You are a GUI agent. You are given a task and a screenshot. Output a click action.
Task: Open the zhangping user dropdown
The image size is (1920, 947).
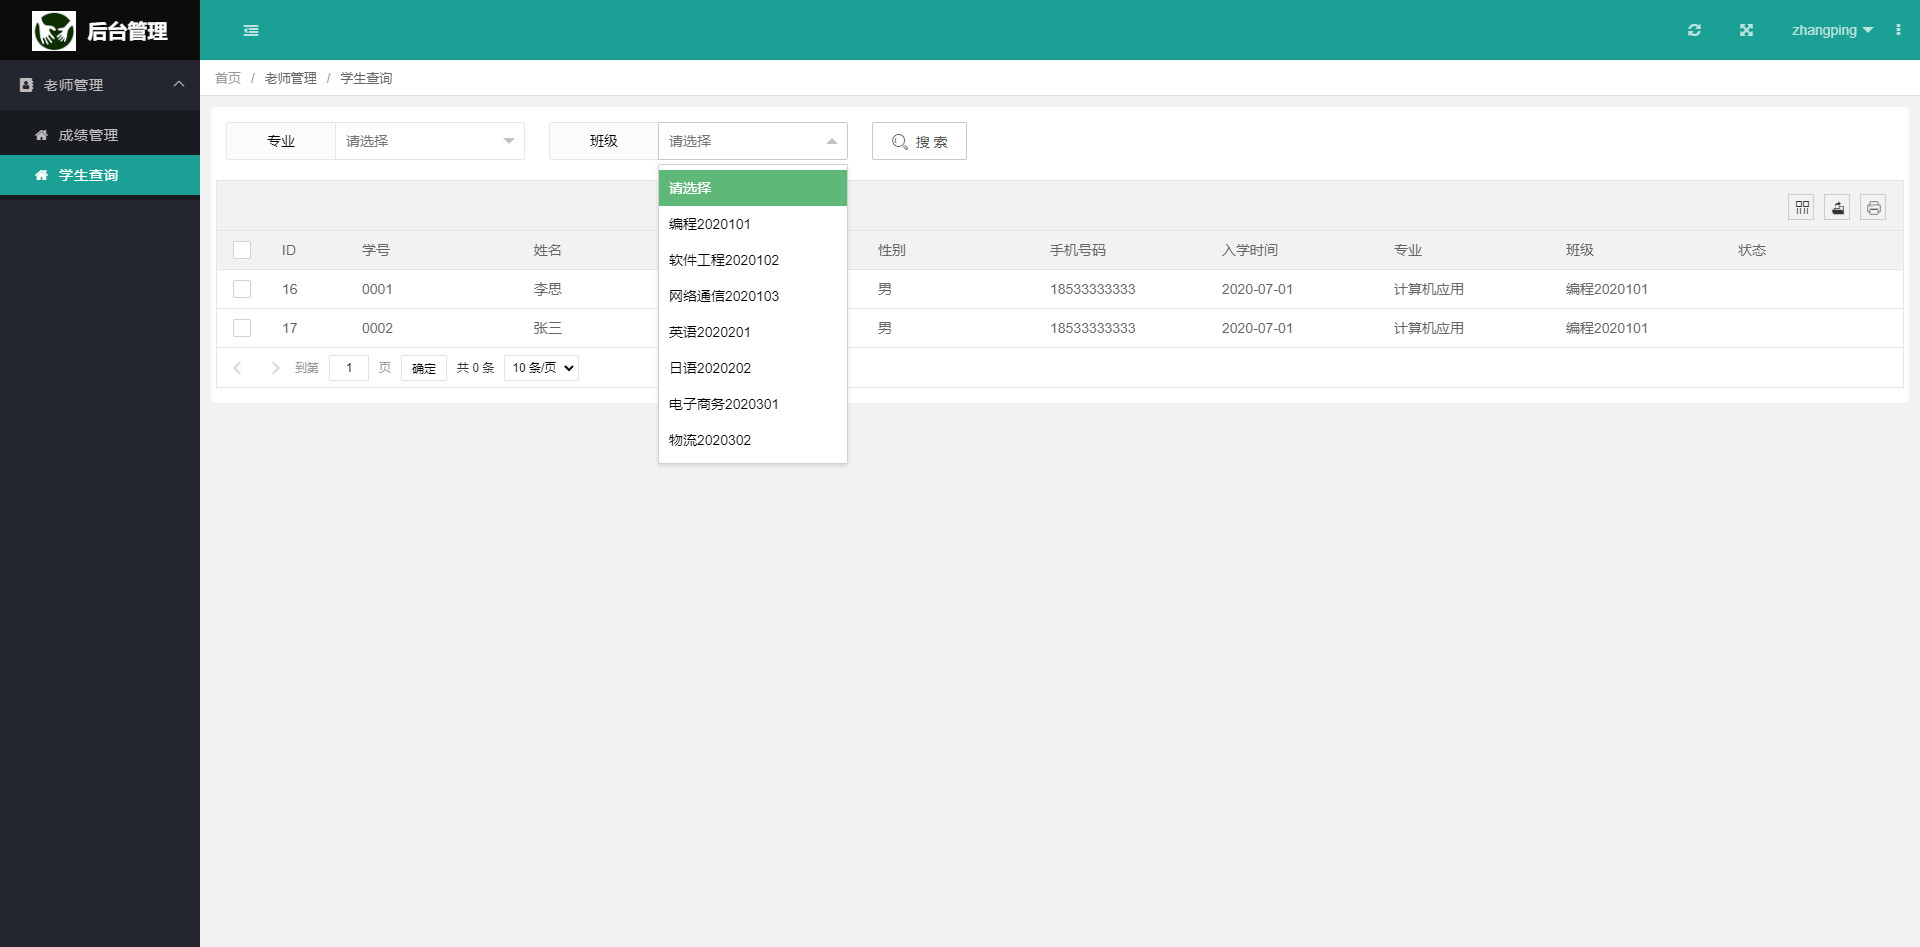[x=1832, y=30]
